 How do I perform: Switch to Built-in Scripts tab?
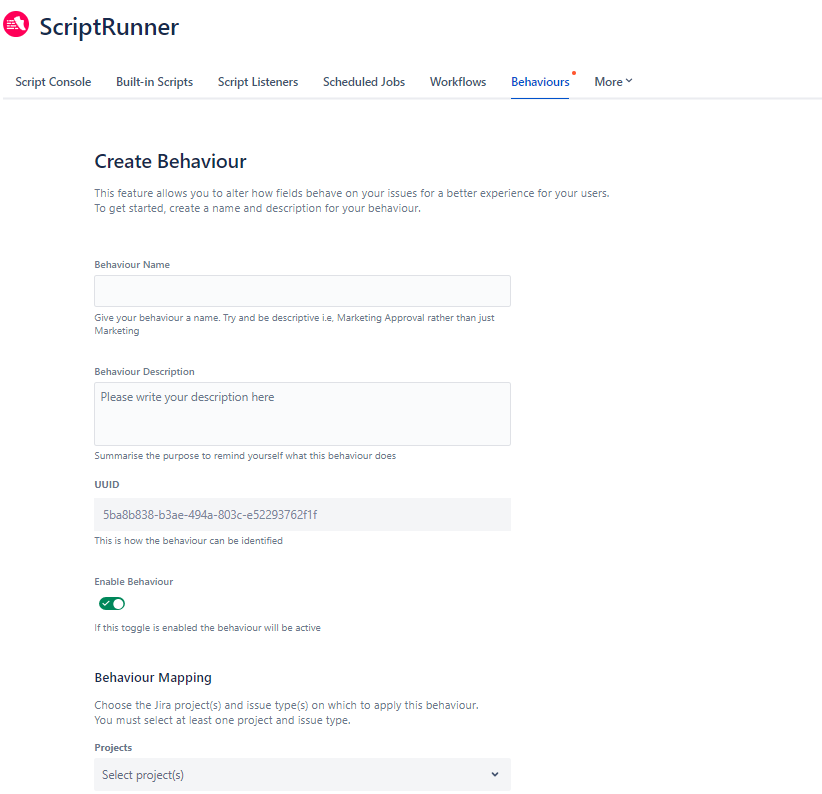click(x=154, y=82)
